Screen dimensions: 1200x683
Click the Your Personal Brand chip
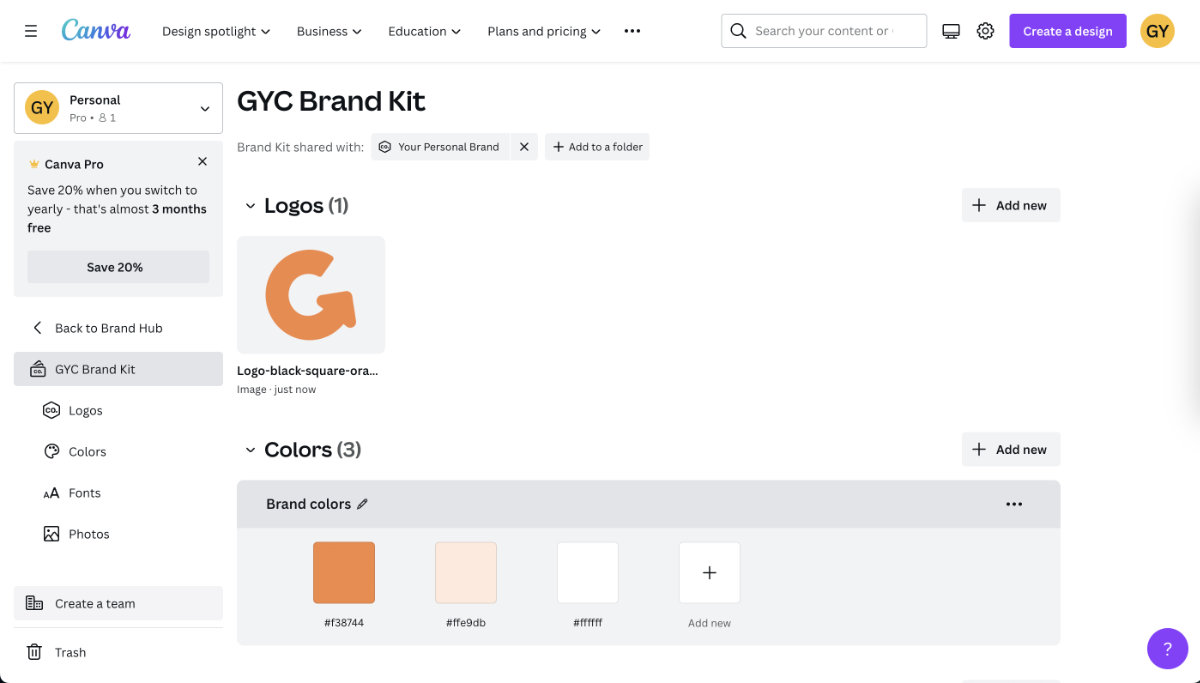point(440,147)
